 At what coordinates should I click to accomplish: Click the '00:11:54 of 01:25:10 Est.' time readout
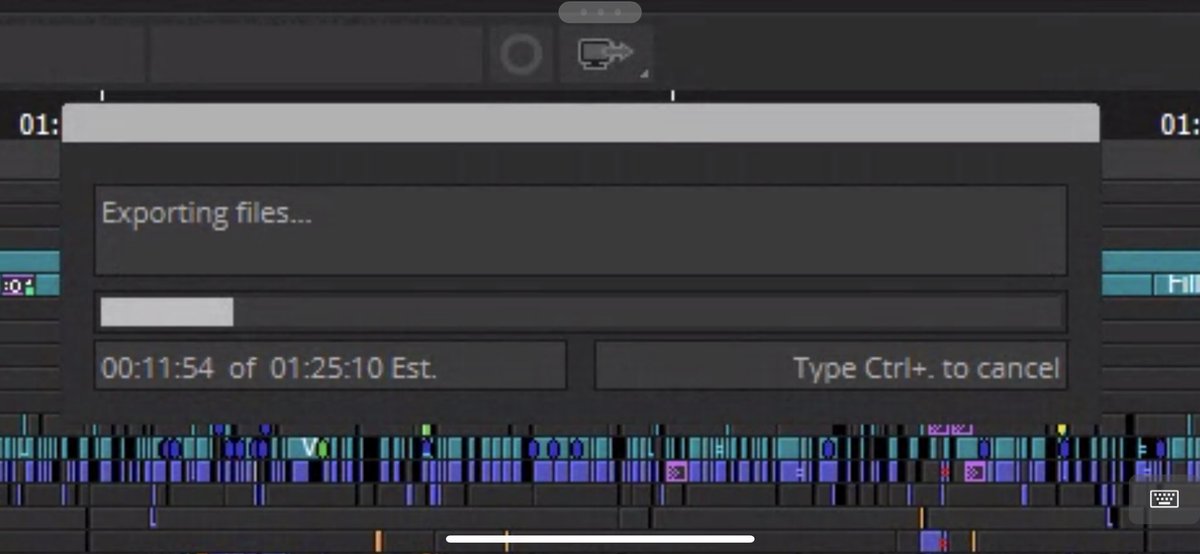(269, 367)
